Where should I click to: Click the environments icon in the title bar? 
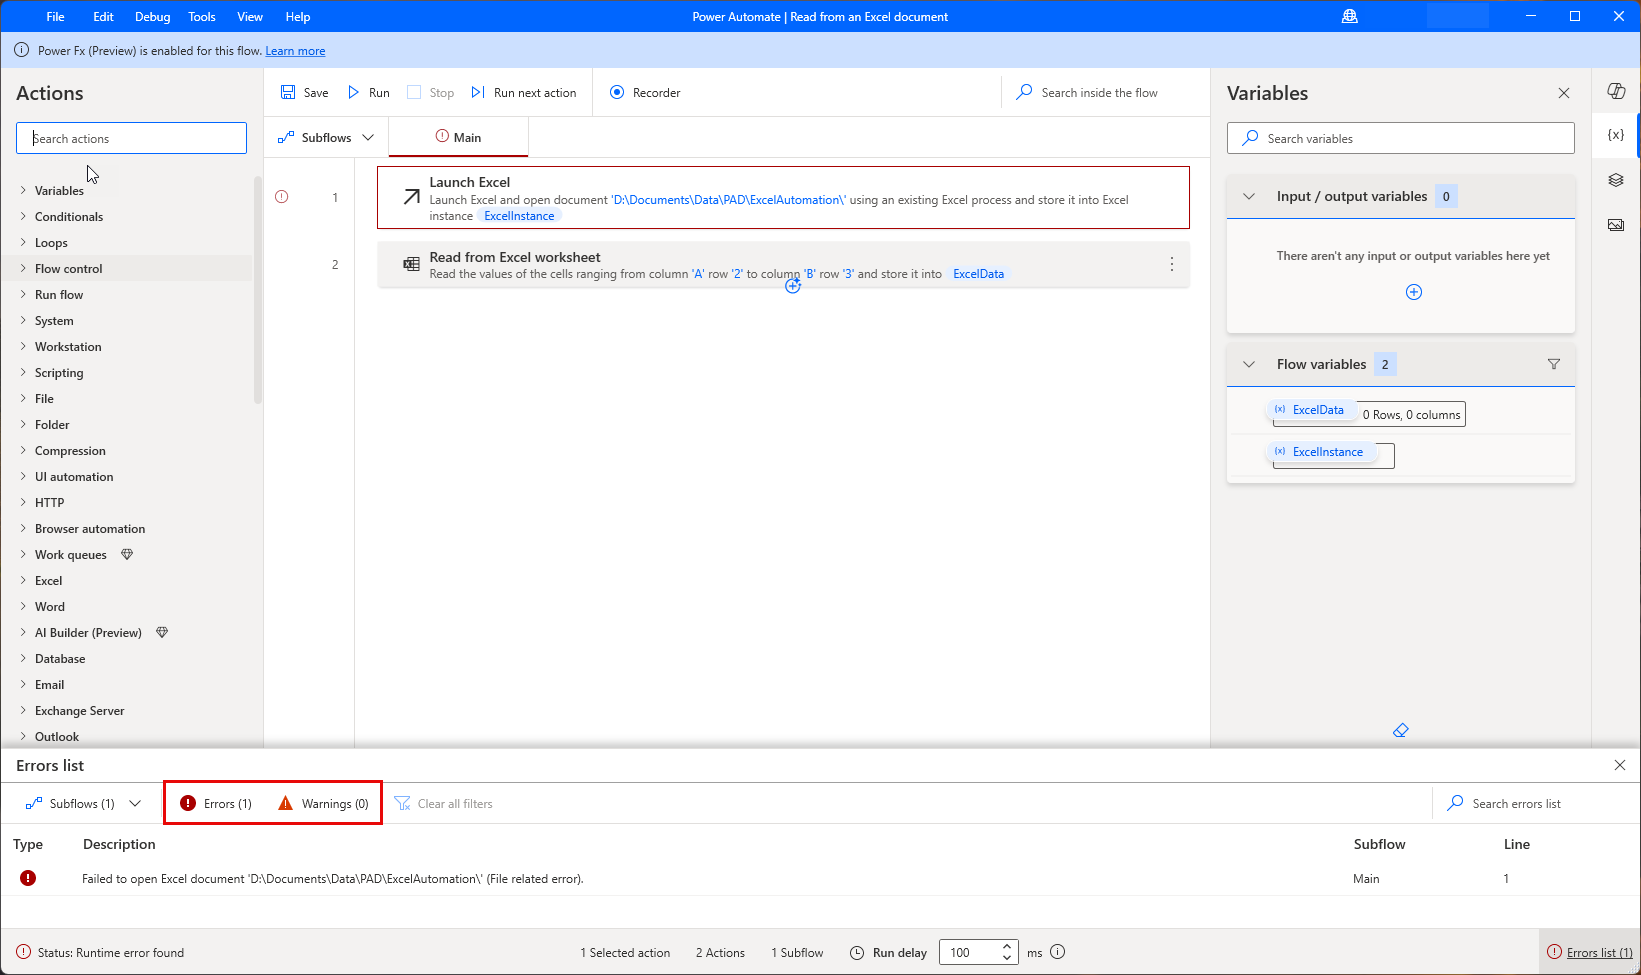(1350, 16)
